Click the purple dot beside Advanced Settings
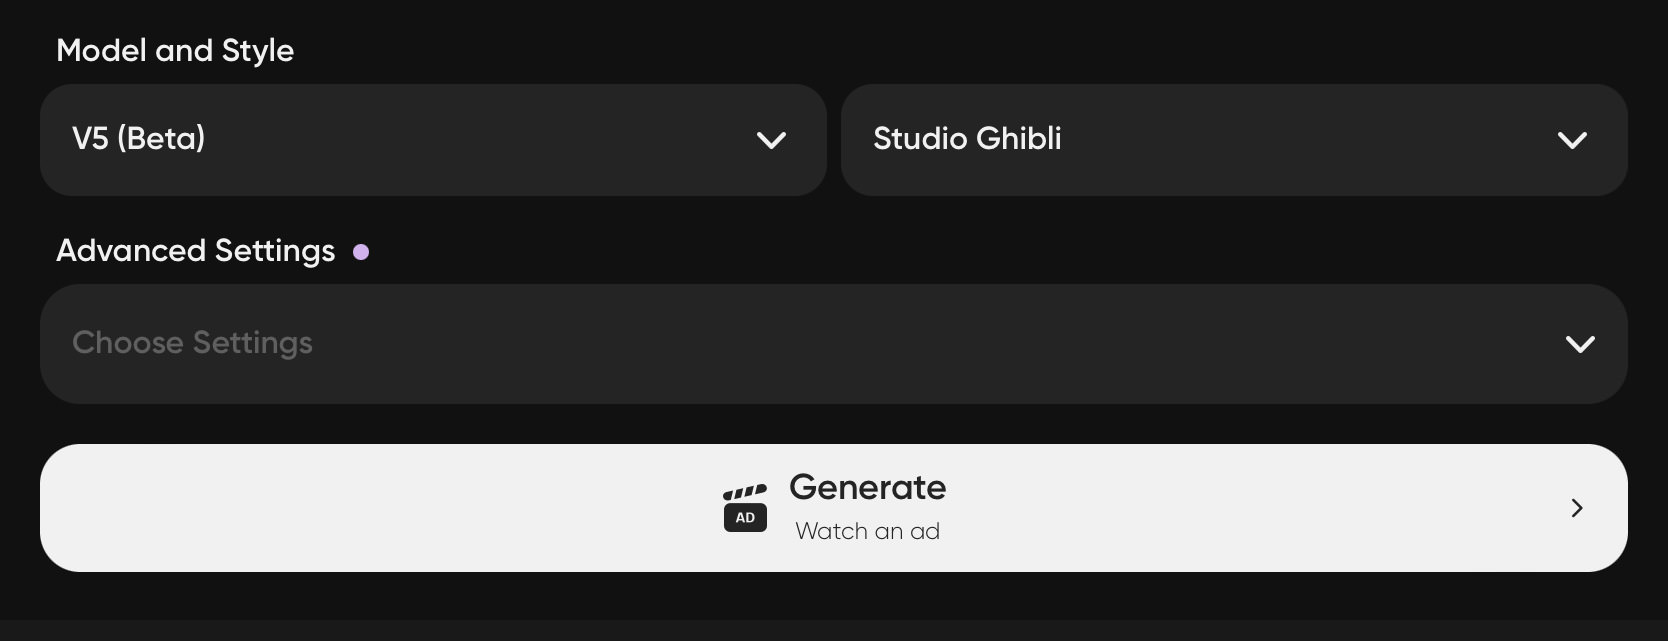The image size is (1668, 641). (x=361, y=252)
